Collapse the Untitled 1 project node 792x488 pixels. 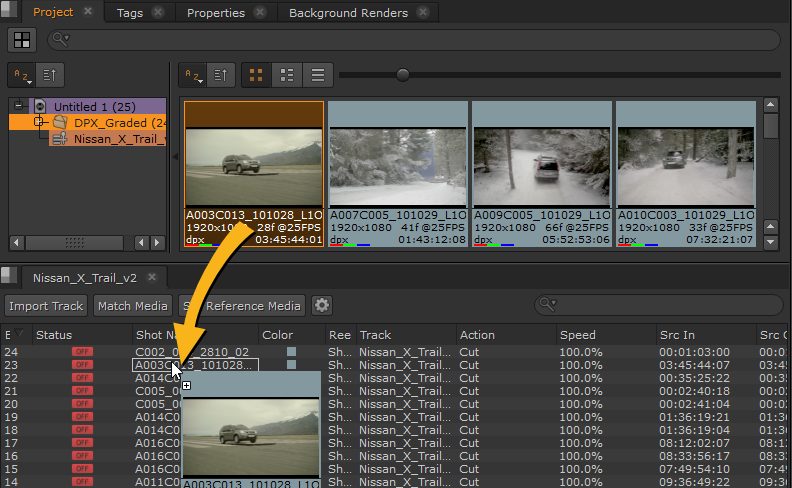[19, 106]
